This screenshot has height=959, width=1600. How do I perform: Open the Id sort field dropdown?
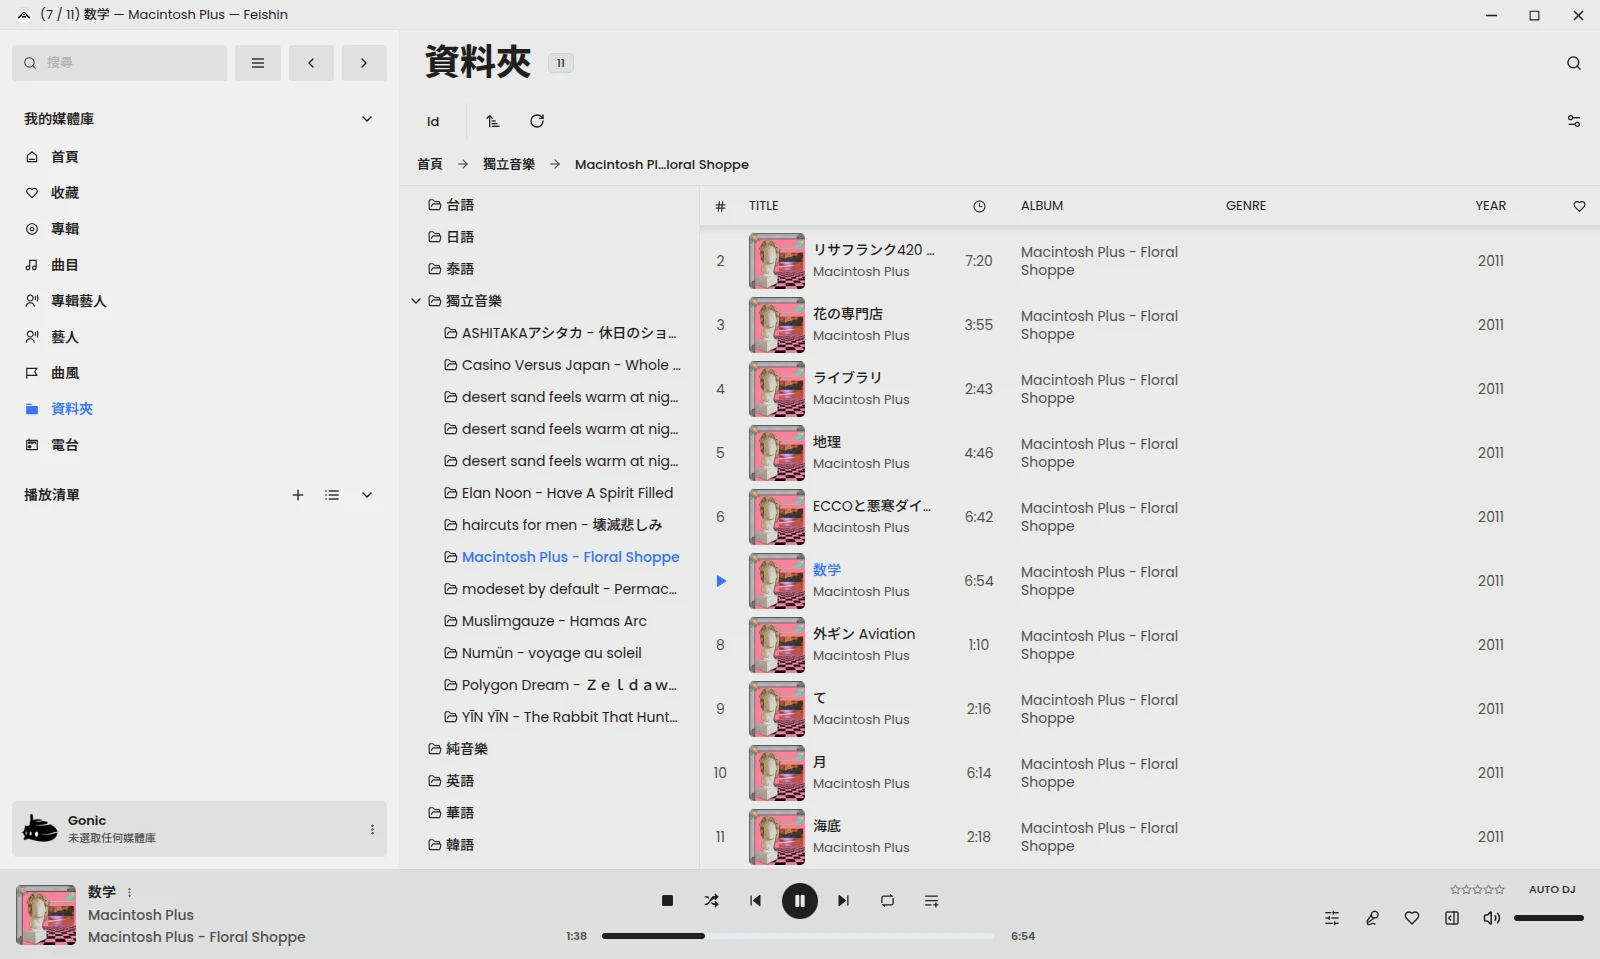pos(433,121)
